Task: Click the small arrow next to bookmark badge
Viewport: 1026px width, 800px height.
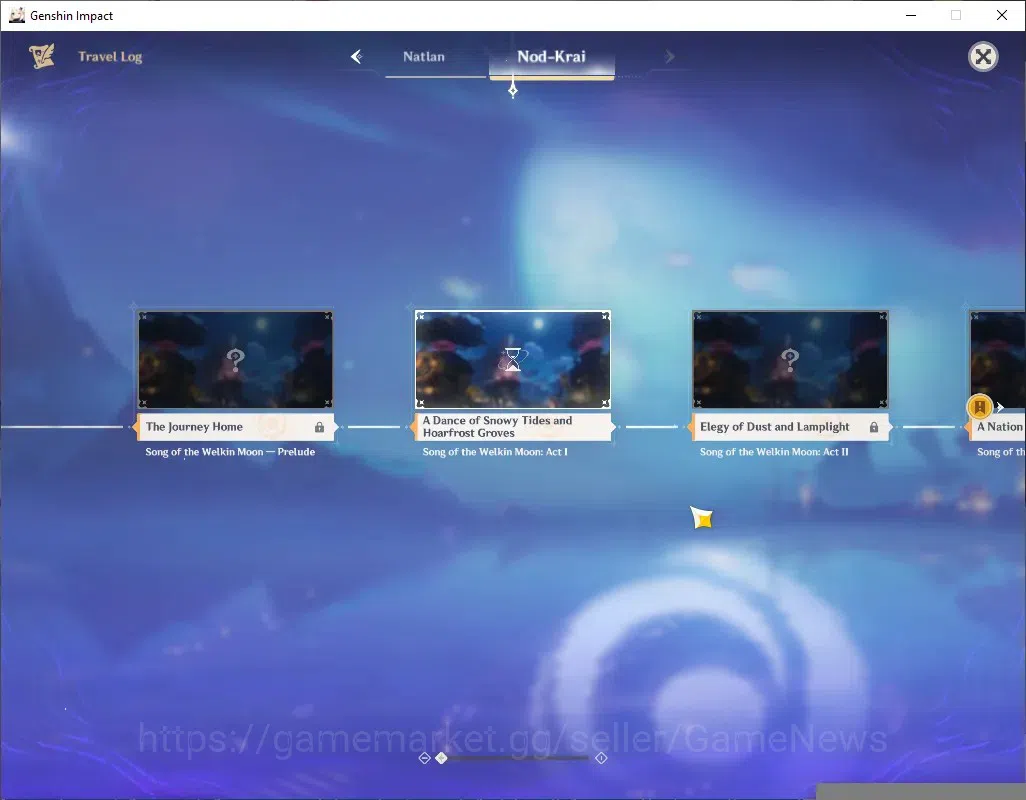Action: [1000, 407]
